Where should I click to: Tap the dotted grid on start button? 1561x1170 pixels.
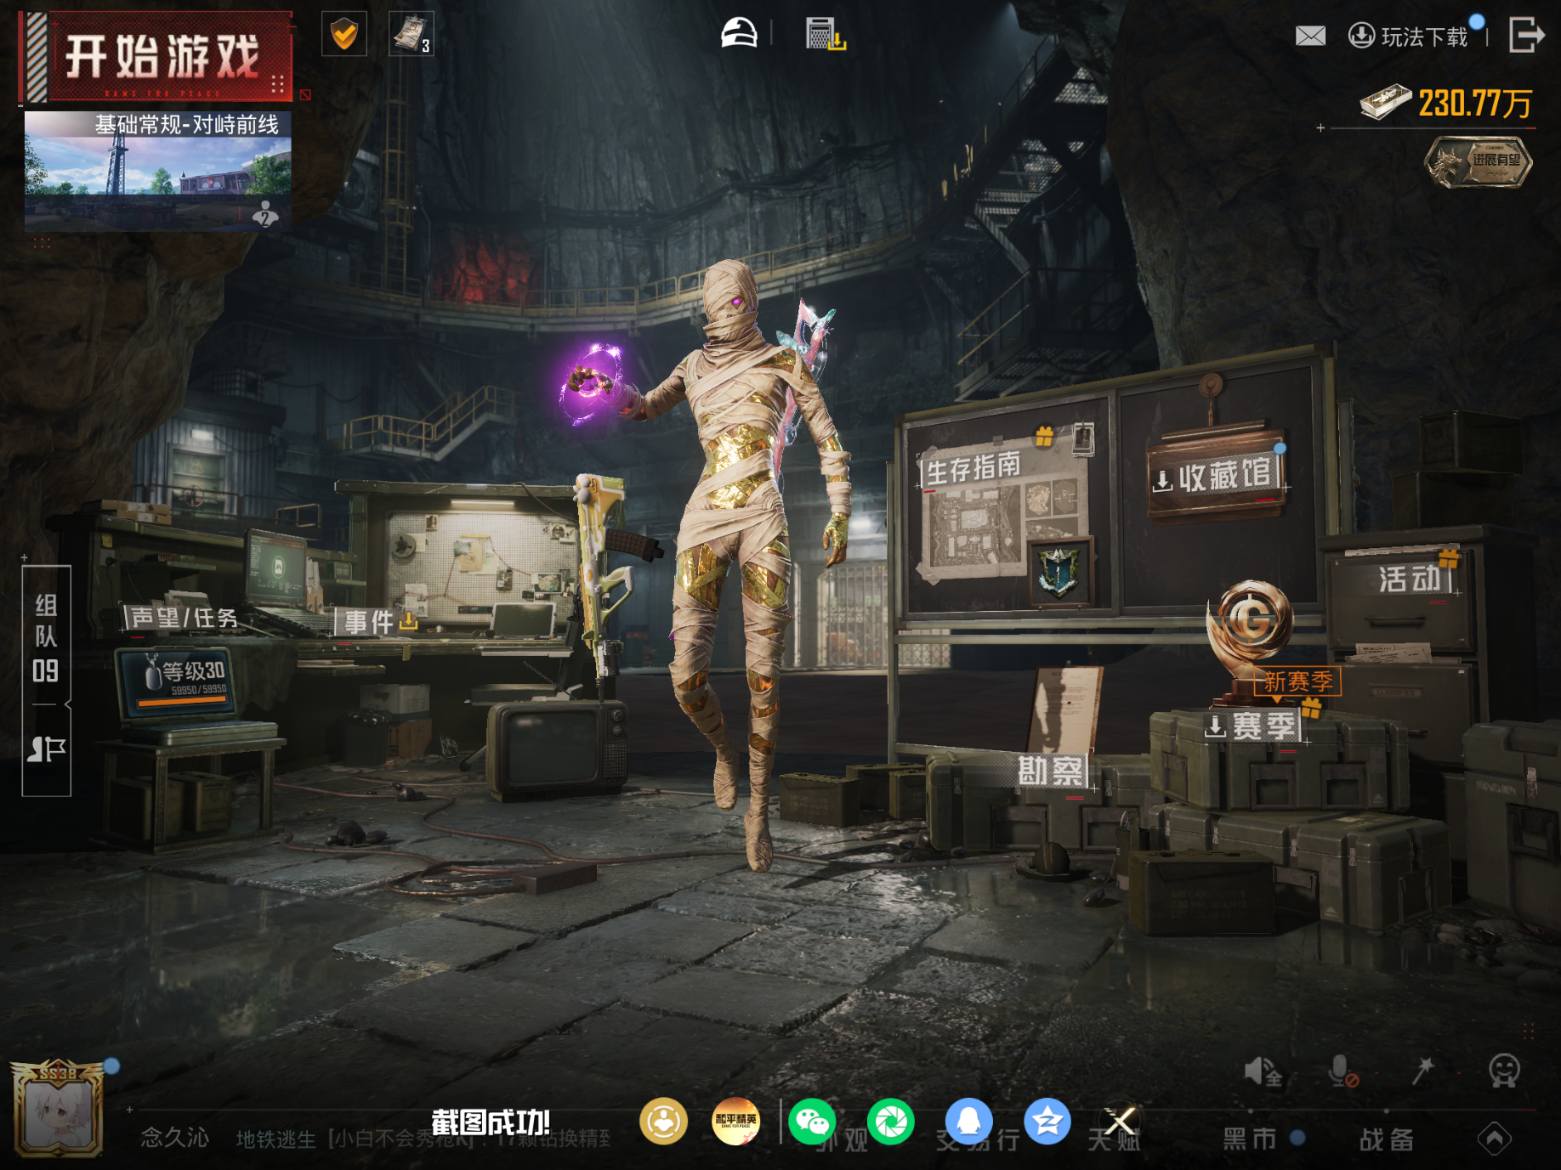click(278, 83)
